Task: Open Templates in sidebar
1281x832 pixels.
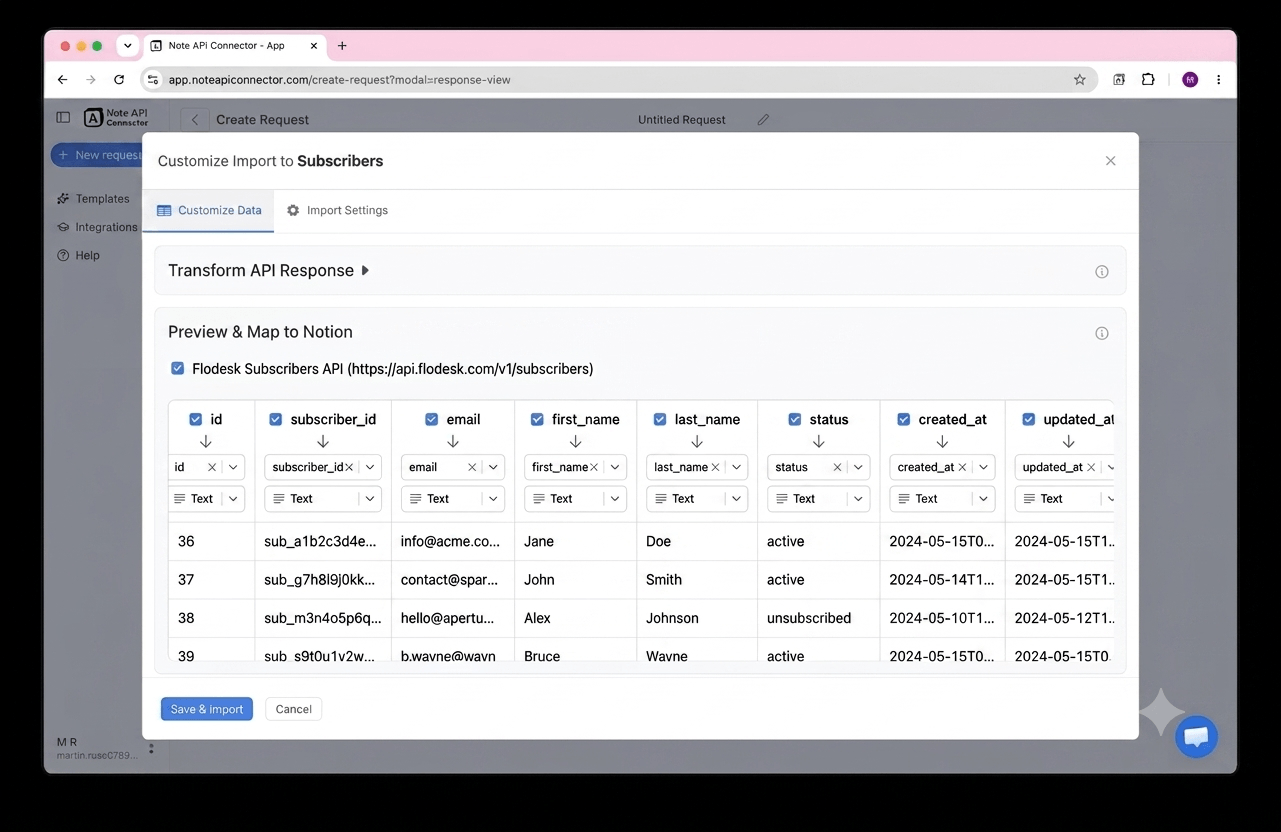Action: coord(93,199)
